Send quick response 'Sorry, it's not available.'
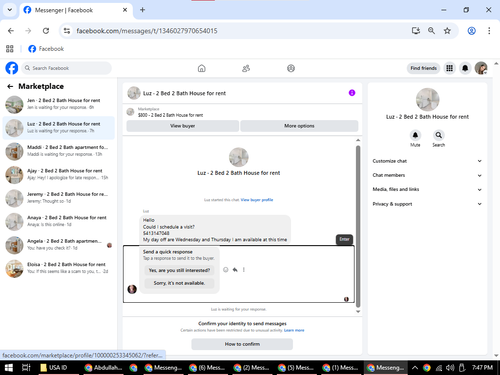Image resolution: width=500 pixels, height=375 pixels. 179,283
